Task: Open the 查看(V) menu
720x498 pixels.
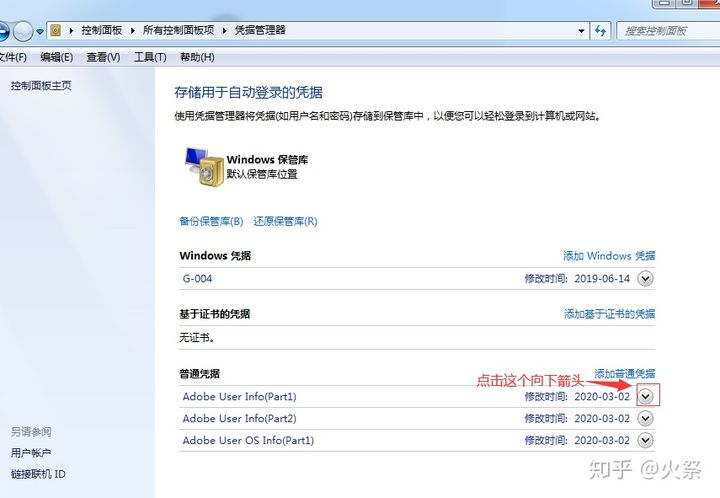Action: click(x=103, y=57)
